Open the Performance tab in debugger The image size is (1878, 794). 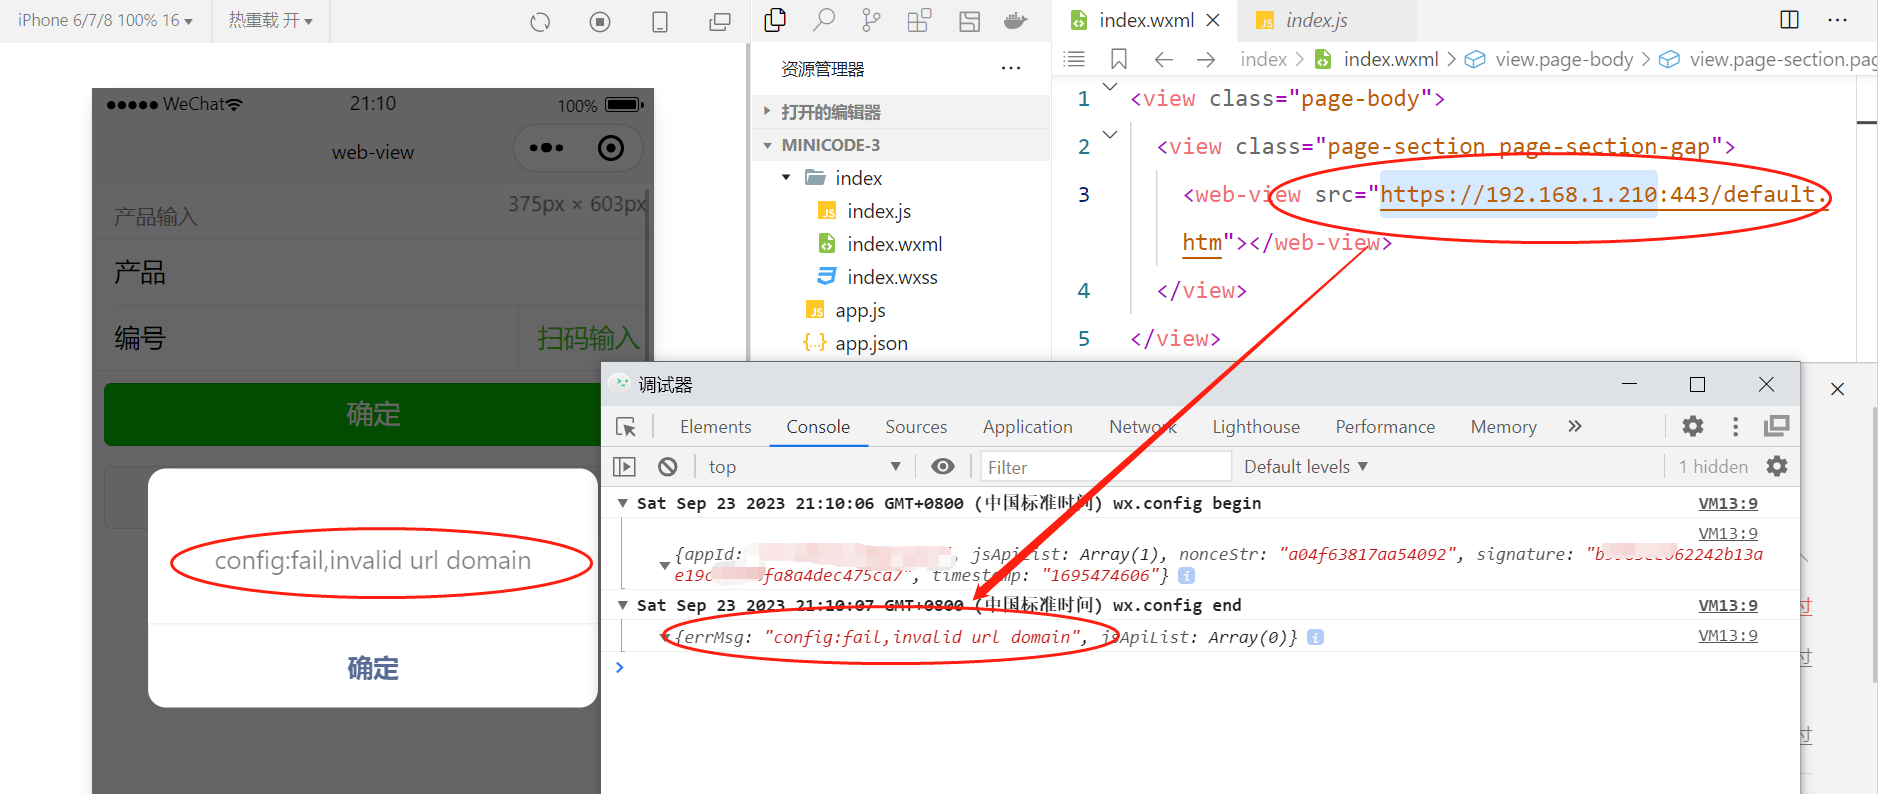click(x=1385, y=426)
